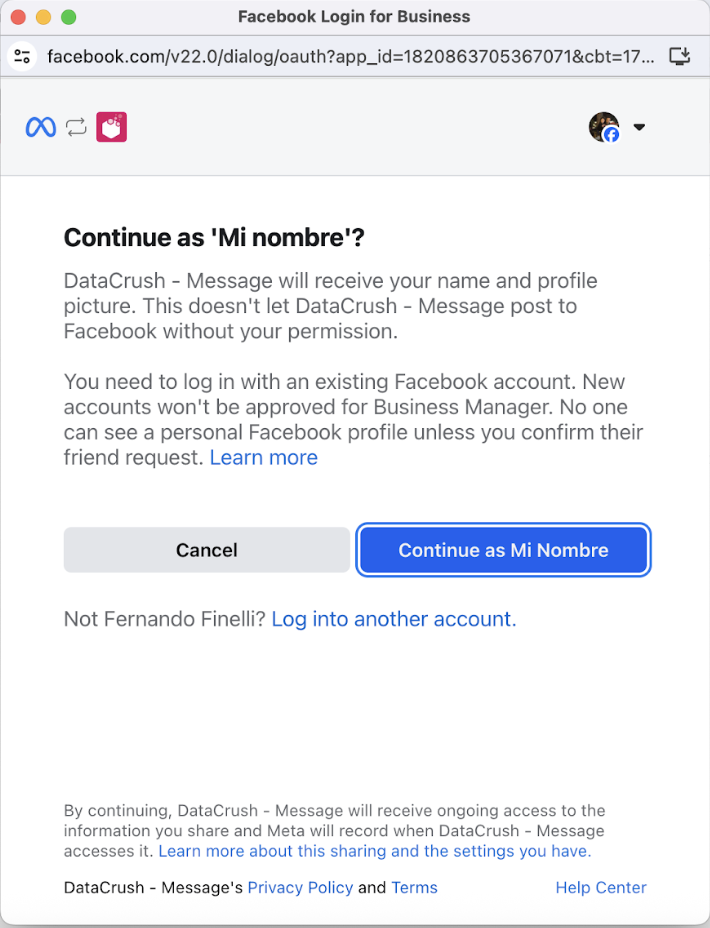Close the Facebook Login window
710x928 pixels.
coord(18,17)
